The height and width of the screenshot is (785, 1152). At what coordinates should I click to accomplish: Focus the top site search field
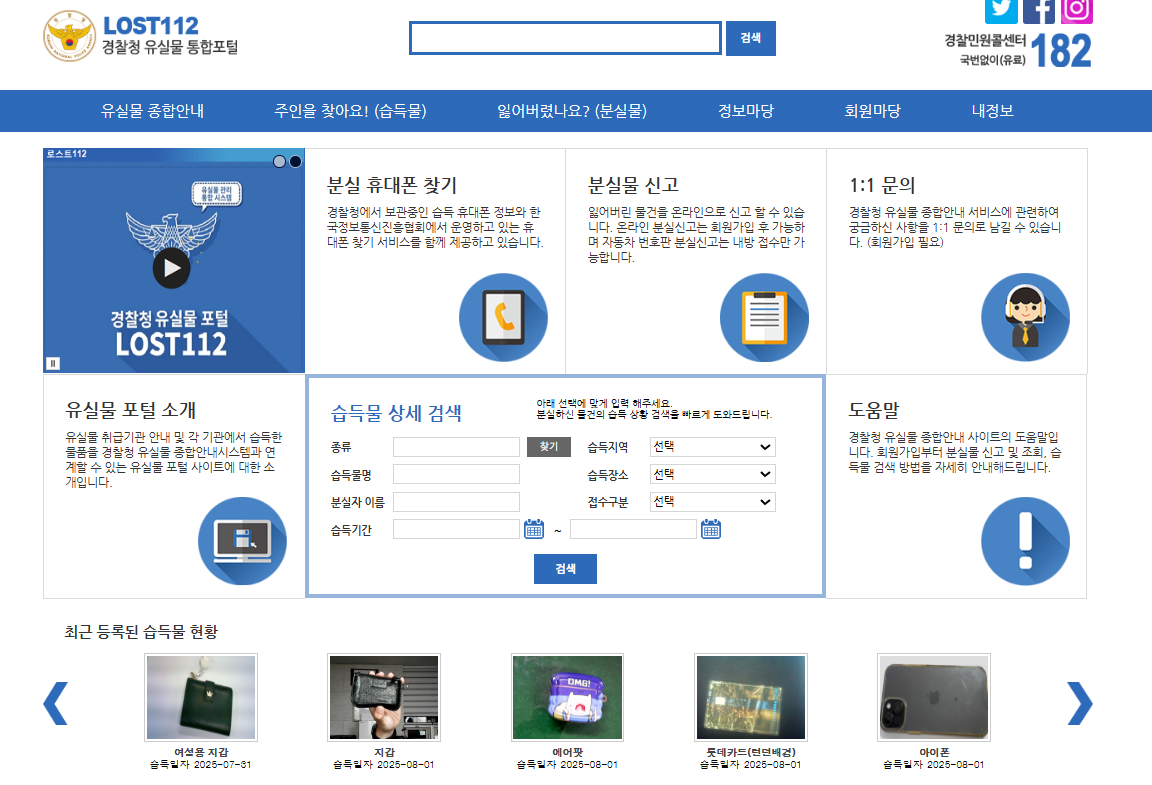click(x=565, y=38)
